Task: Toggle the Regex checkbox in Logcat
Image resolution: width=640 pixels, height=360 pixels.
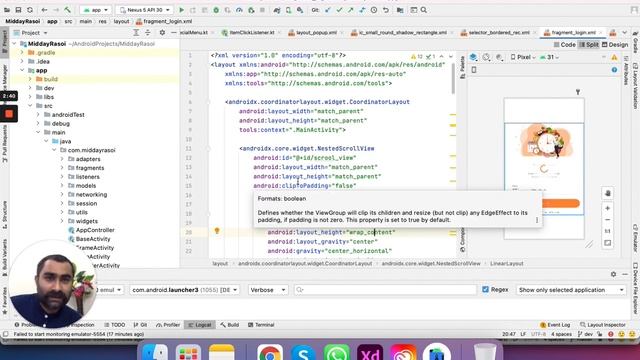Action: [x=485, y=289]
